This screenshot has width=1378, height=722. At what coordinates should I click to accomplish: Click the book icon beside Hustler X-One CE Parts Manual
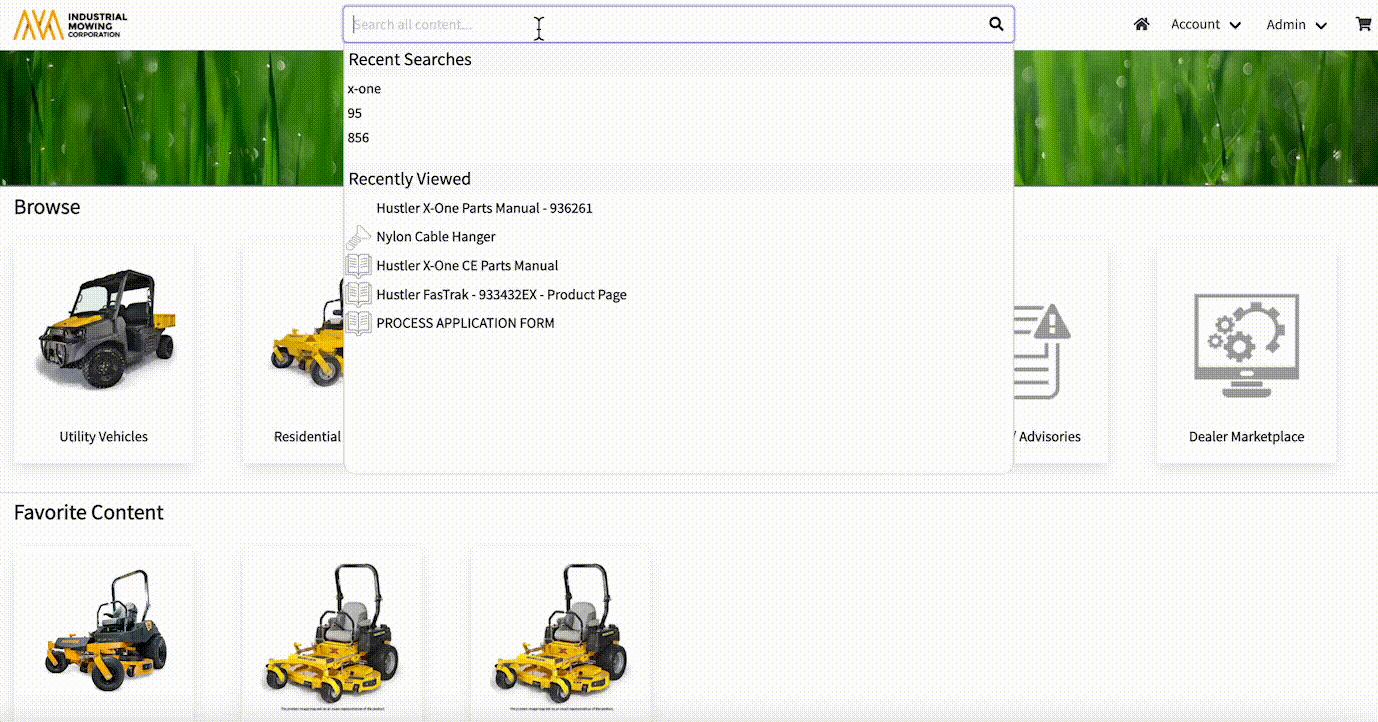coord(358,266)
